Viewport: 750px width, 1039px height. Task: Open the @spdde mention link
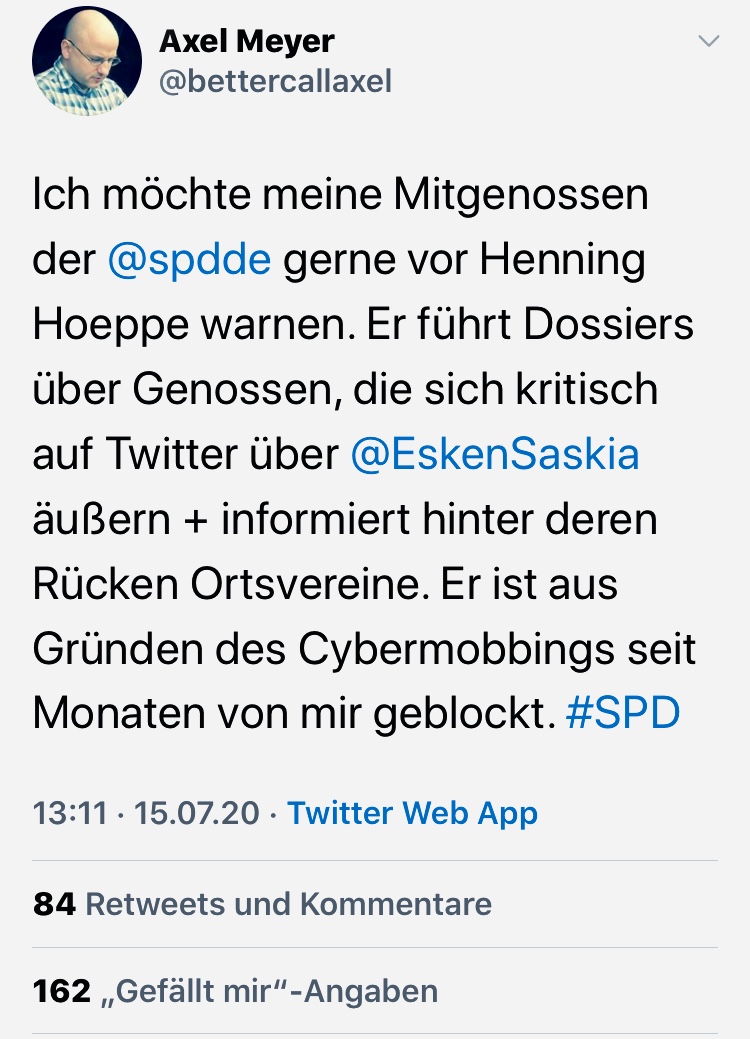coord(189,259)
